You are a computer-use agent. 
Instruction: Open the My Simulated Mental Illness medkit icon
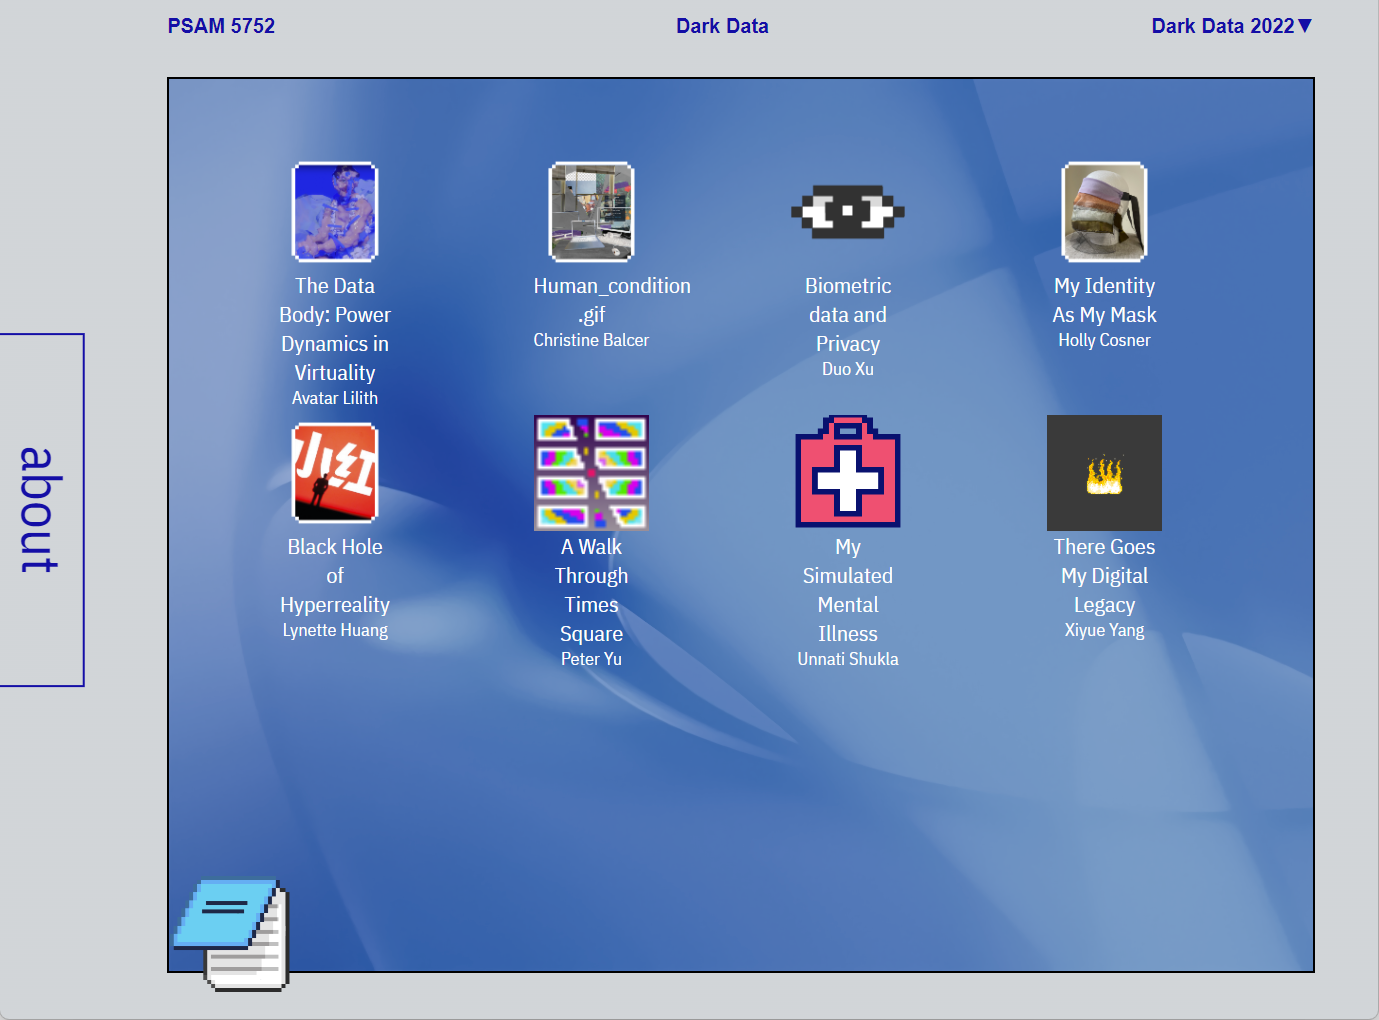848,472
